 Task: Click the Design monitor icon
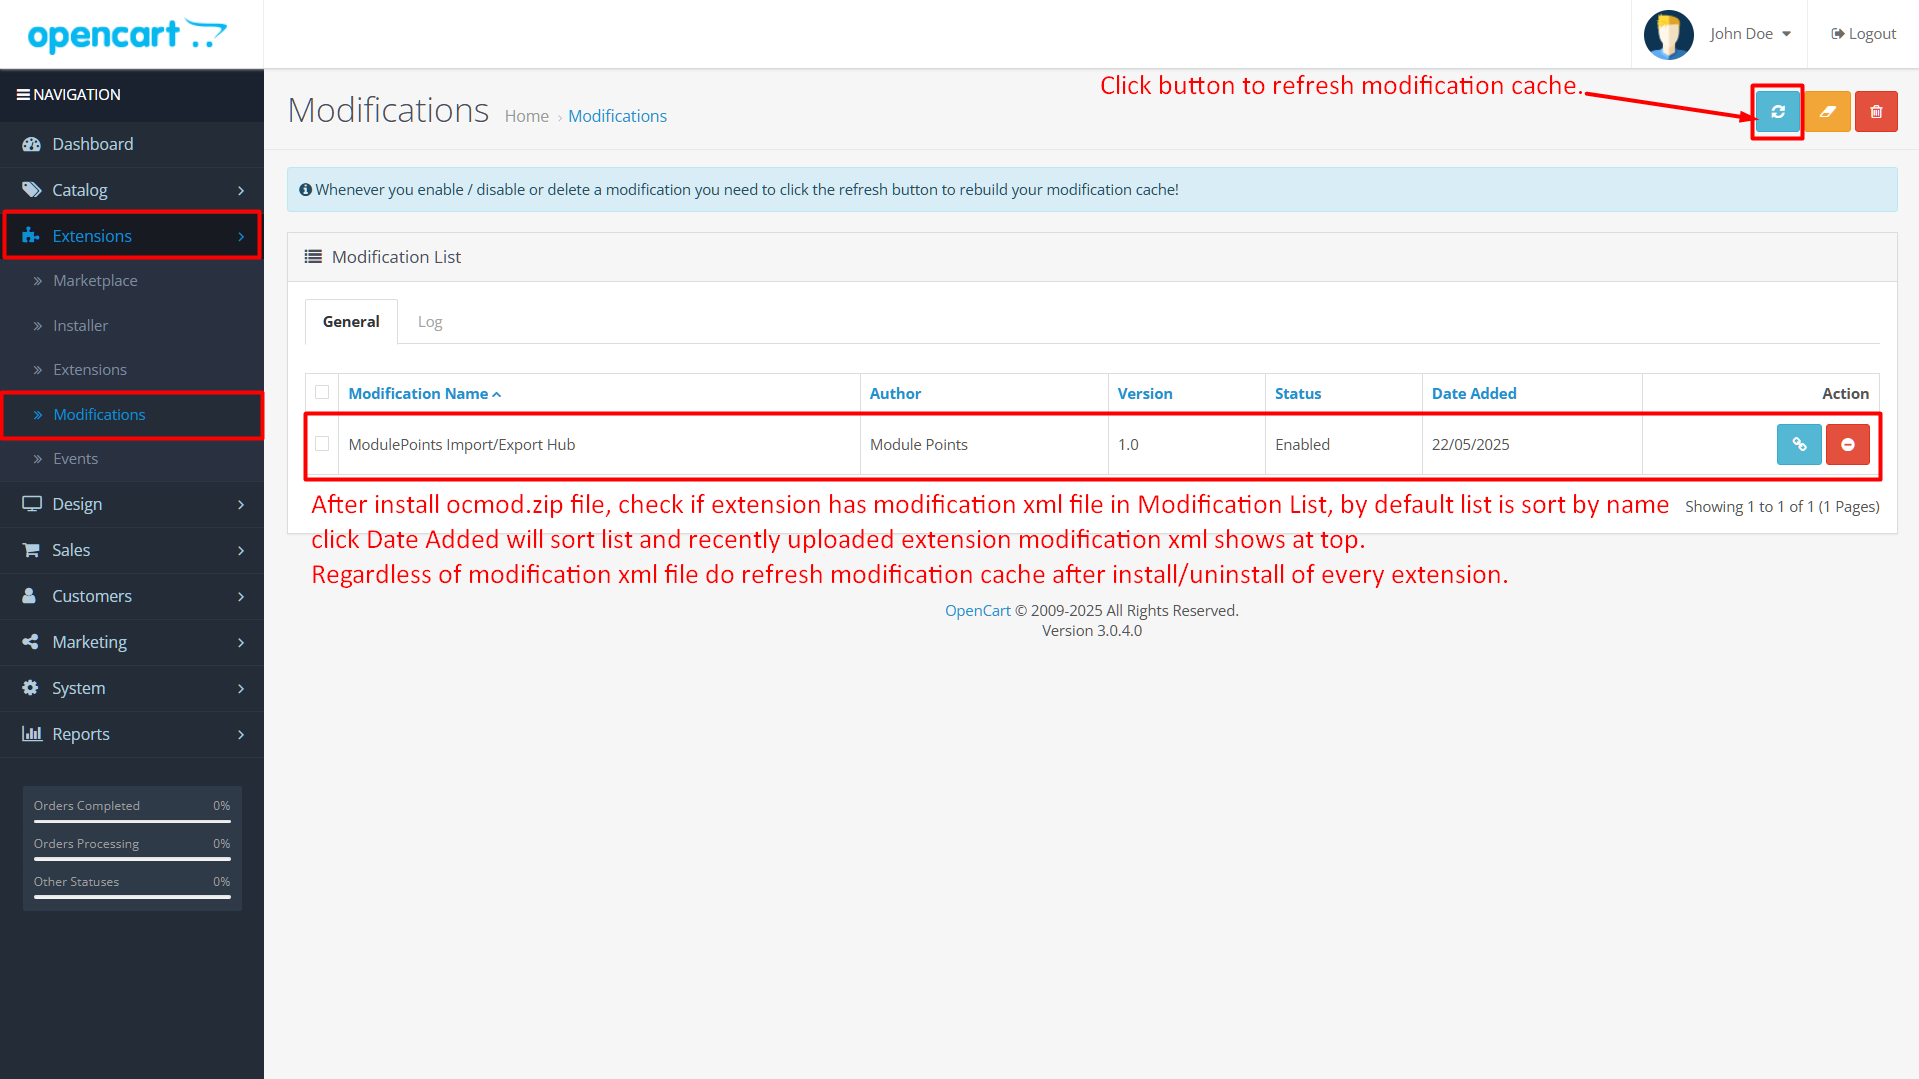[31, 504]
